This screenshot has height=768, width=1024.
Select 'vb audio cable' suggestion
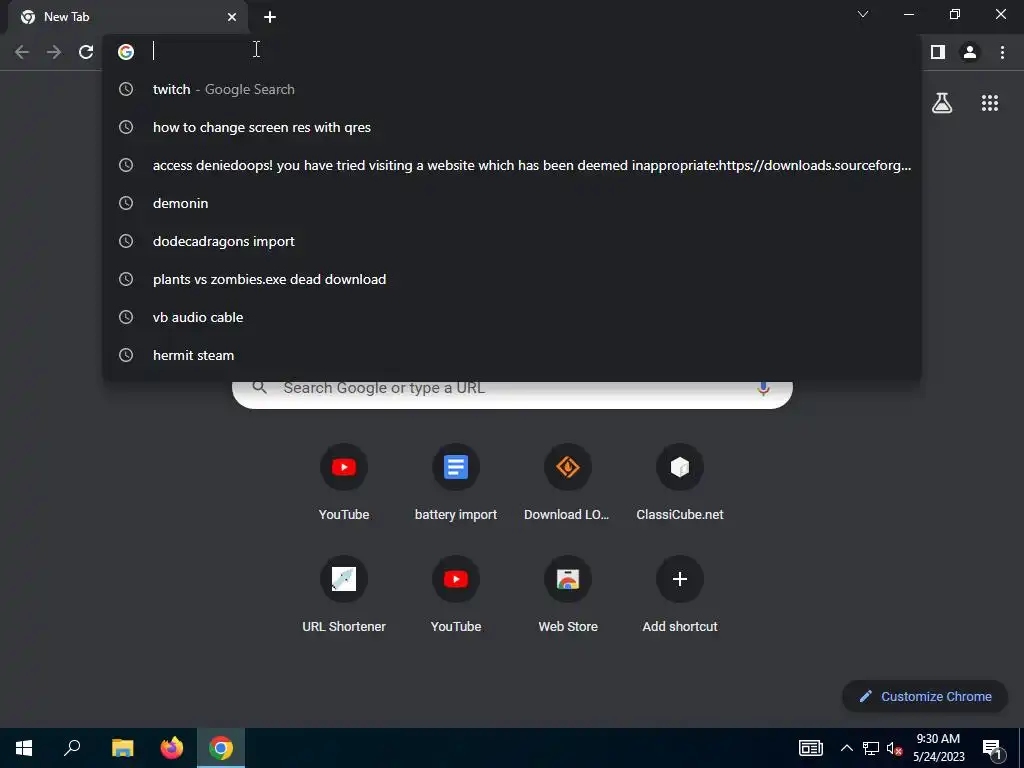pyautogui.click(x=512, y=317)
